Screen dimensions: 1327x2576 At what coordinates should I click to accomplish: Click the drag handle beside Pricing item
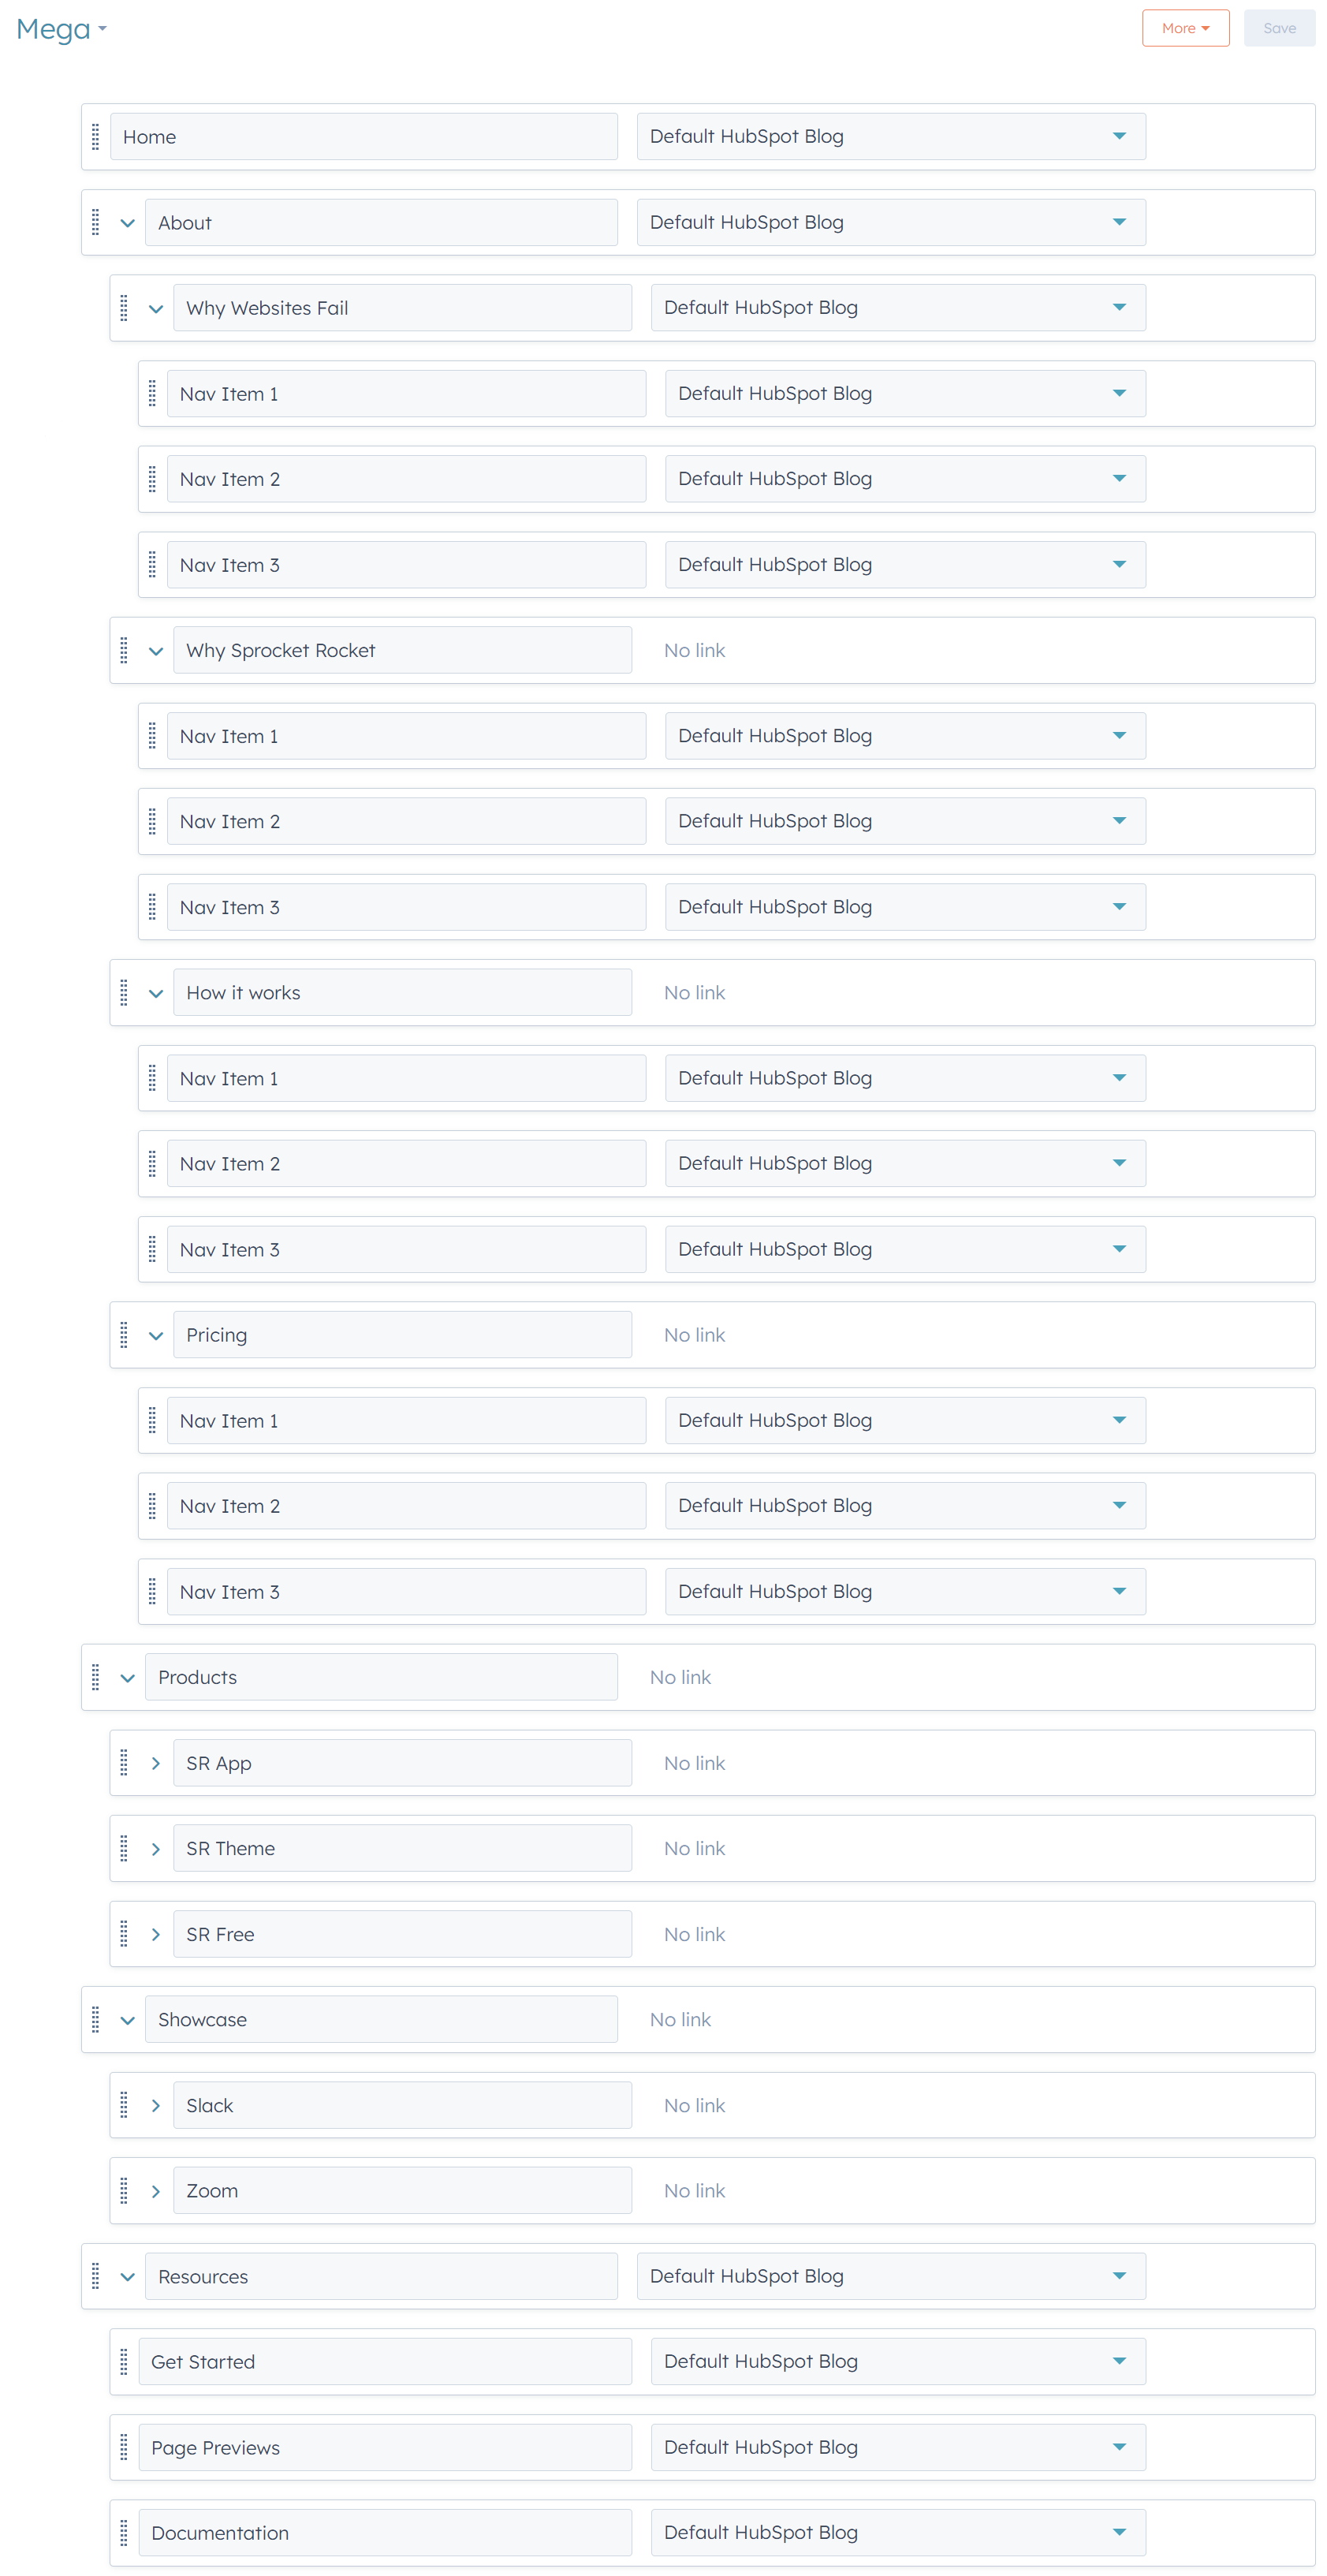click(124, 1335)
